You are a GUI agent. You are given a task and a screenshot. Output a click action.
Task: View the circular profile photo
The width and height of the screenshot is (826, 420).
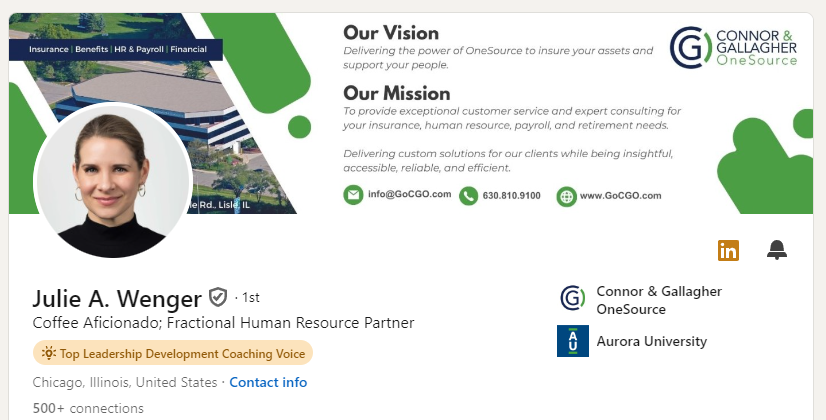click(x=113, y=181)
